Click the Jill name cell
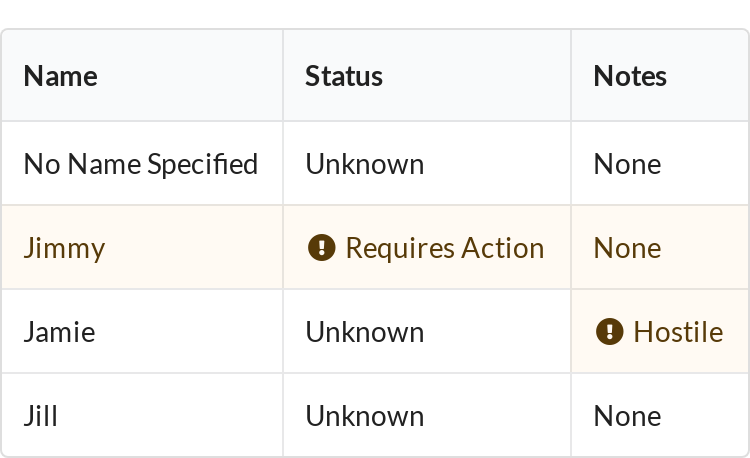Viewport: 750px width, 458px height. (x=142, y=415)
